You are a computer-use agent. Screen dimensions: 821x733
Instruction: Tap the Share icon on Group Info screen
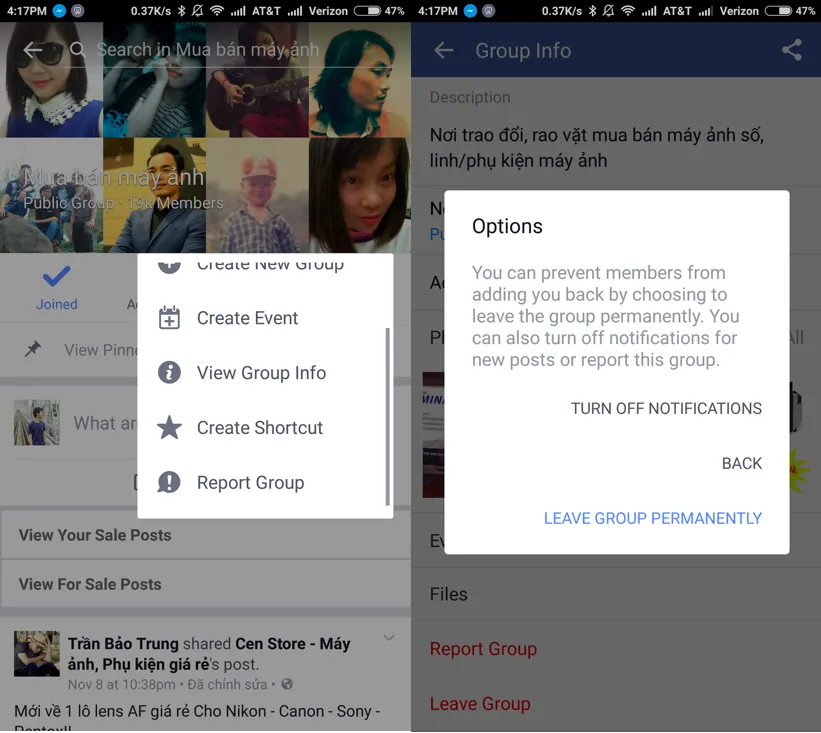coord(791,50)
